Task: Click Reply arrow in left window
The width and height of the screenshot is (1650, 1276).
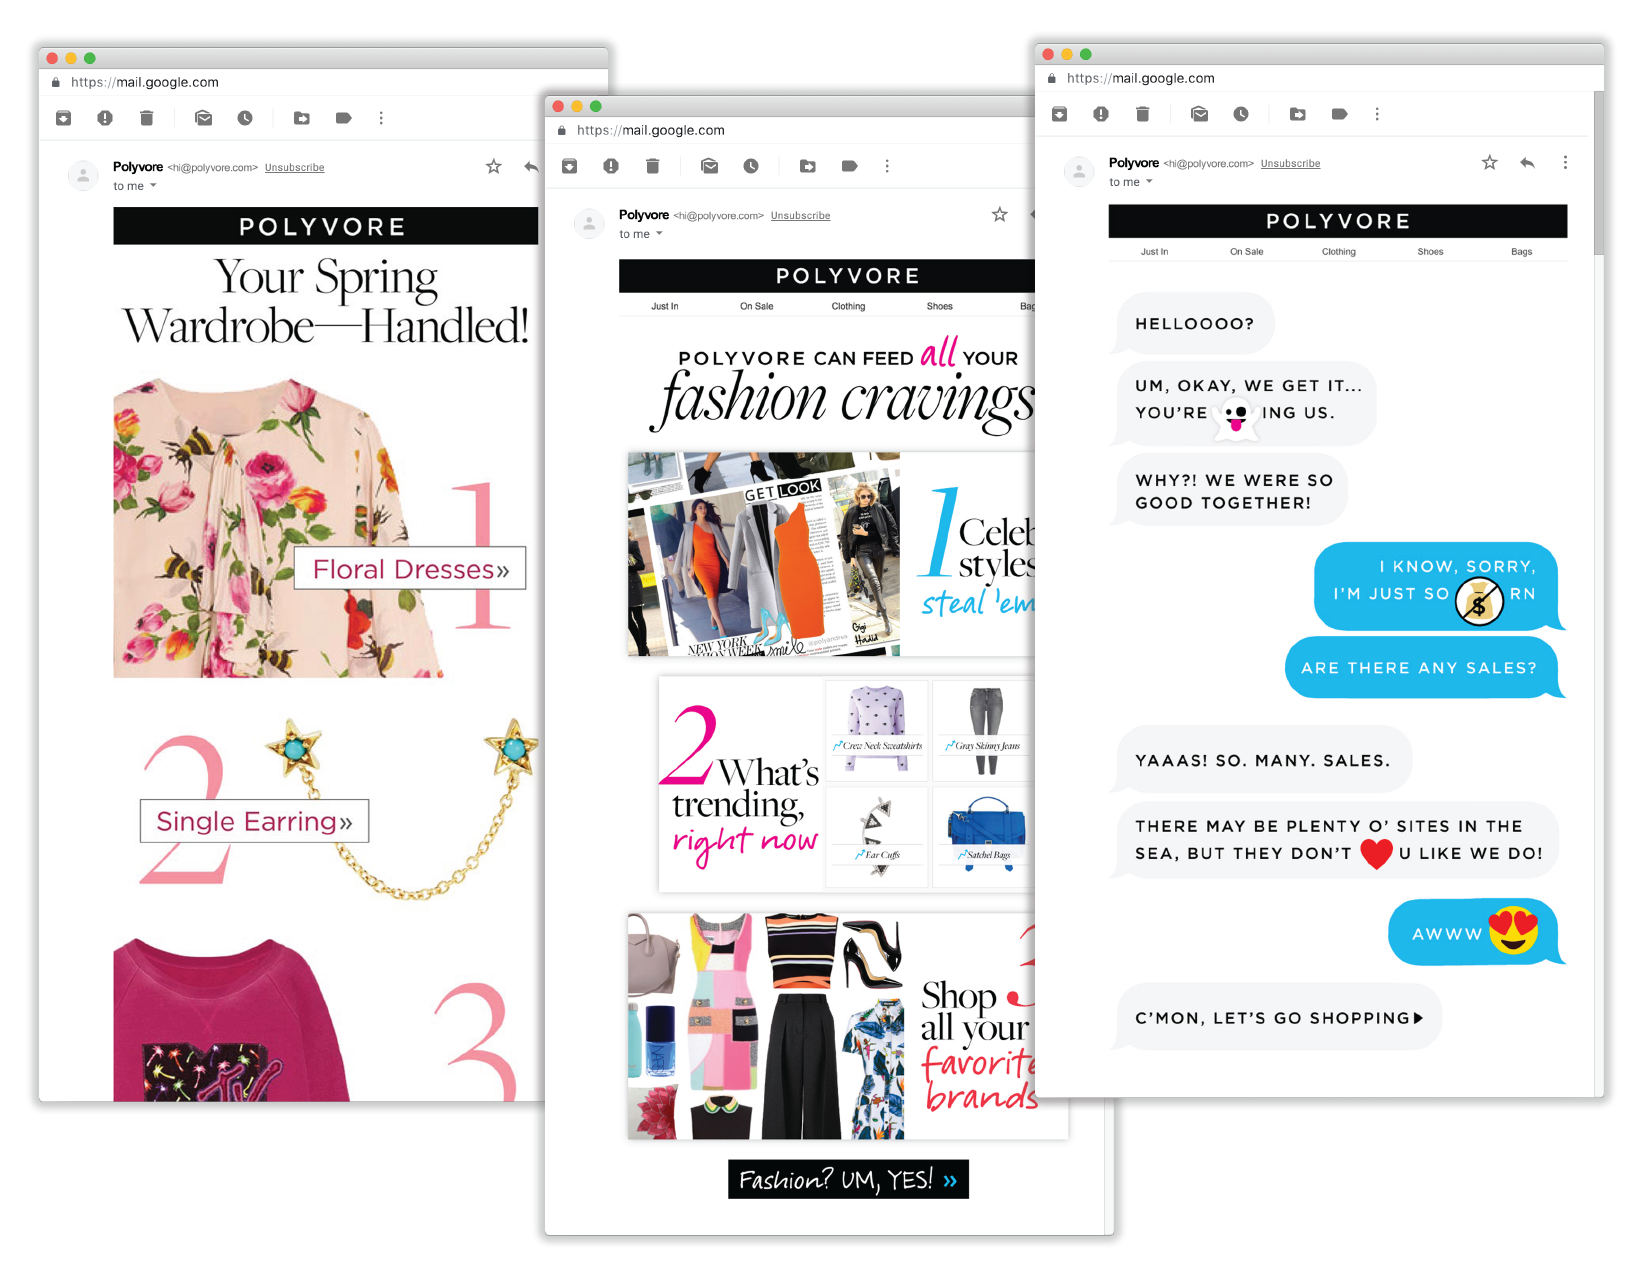Action: coord(531,167)
